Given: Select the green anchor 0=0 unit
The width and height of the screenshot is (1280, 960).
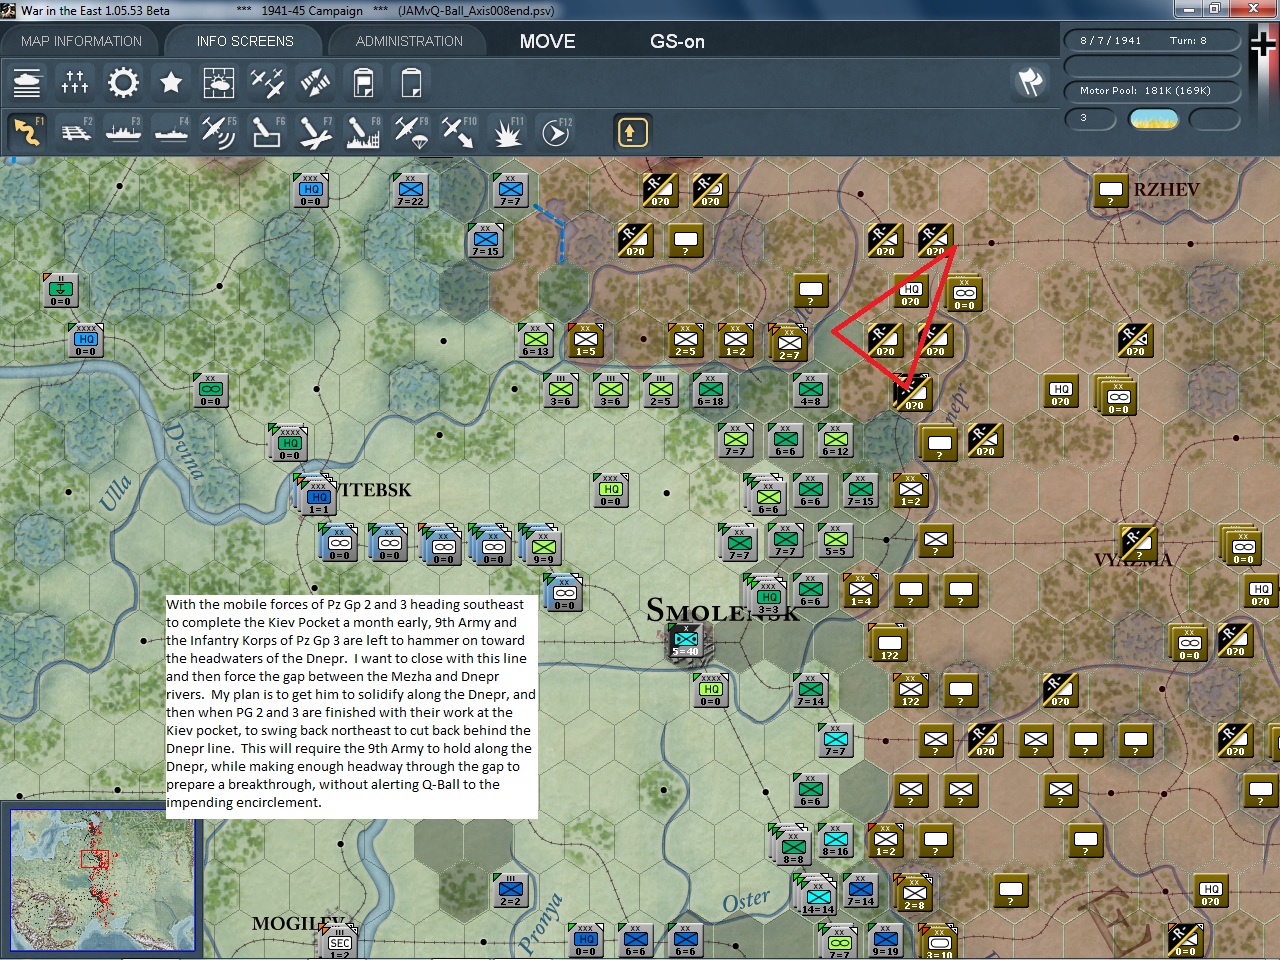Looking at the screenshot, I should click(x=61, y=290).
